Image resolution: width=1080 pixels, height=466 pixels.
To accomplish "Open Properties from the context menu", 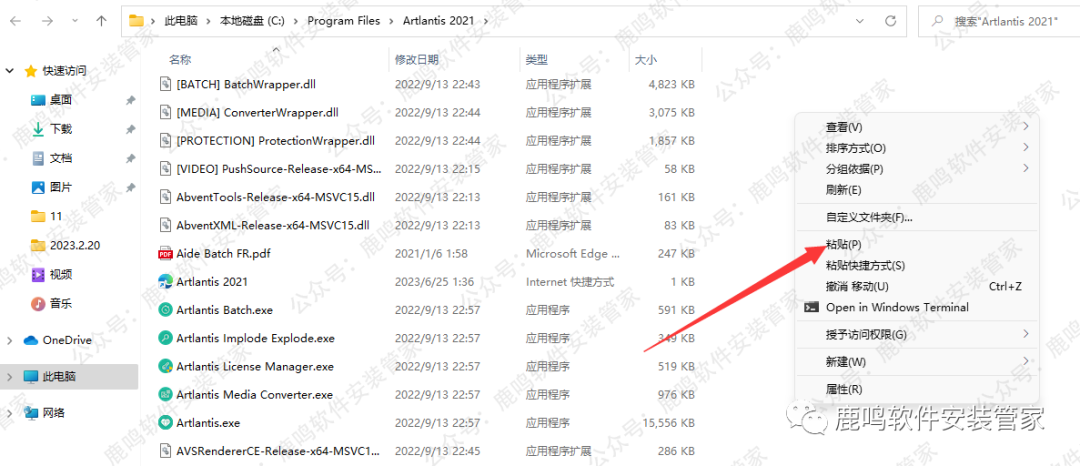I will pos(843,388).
